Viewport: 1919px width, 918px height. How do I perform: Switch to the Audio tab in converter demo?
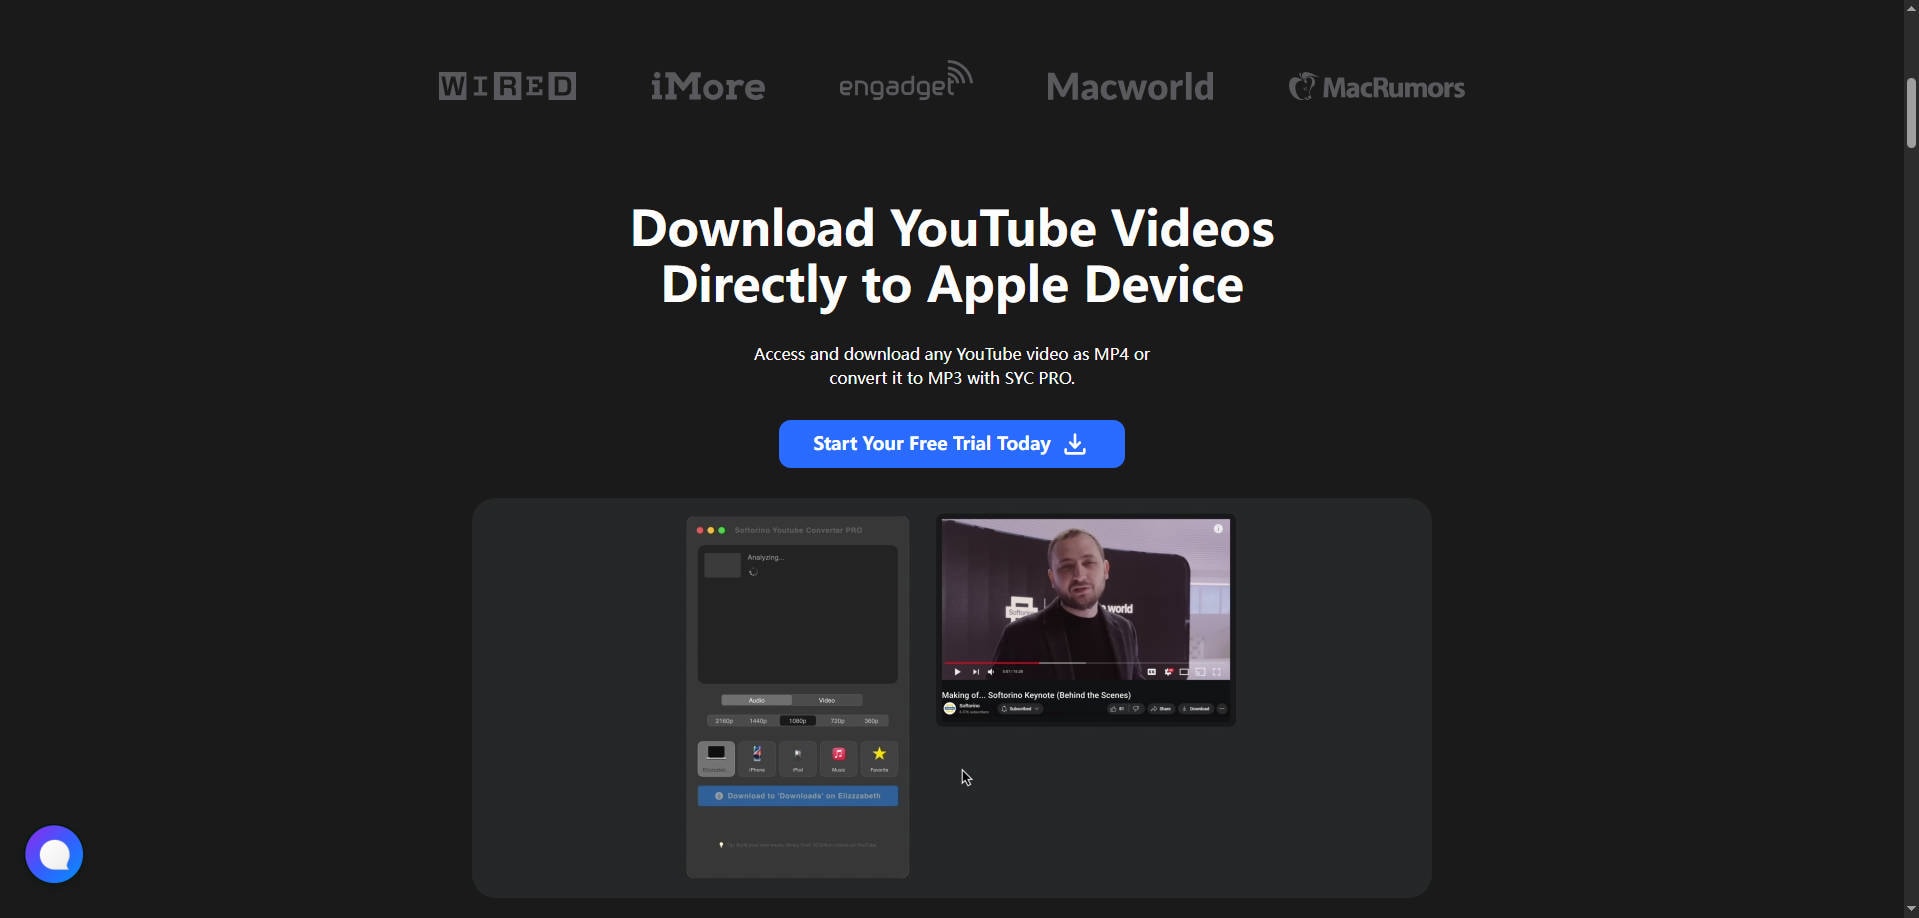point(757,700)
